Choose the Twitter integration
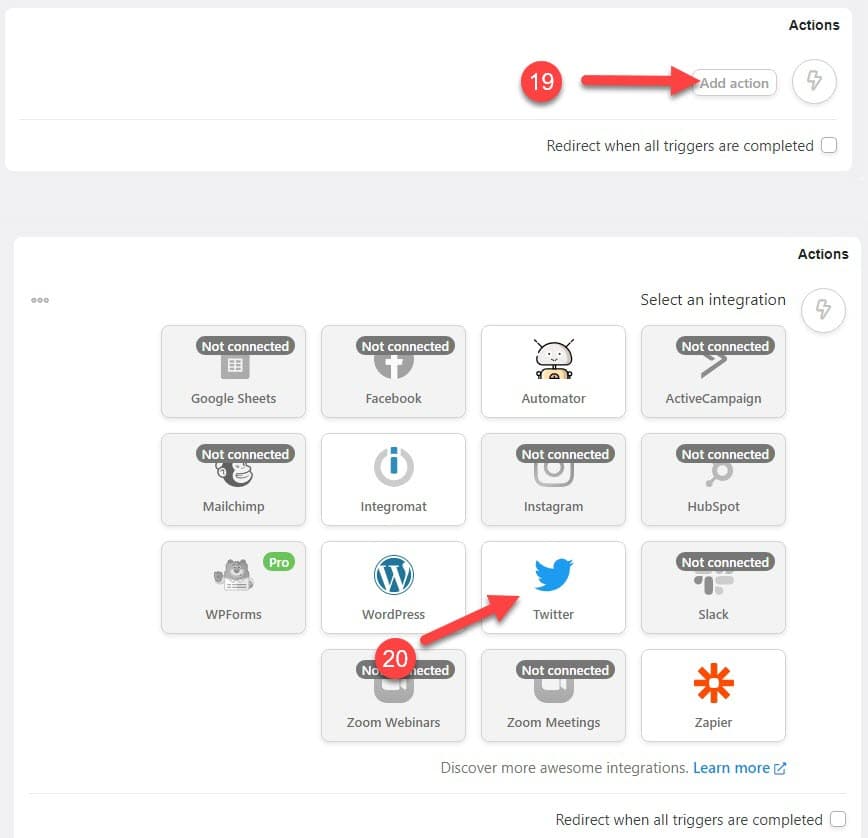The image size is (868, 838). tap(553, 587)
